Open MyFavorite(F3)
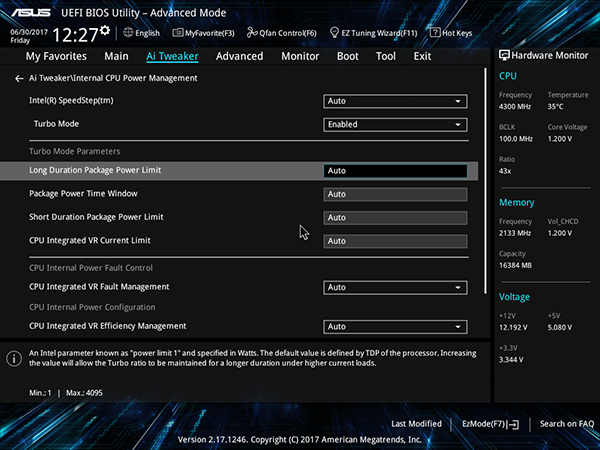The width and height of the screenshot is (600, 450). (x=204, y=33)
